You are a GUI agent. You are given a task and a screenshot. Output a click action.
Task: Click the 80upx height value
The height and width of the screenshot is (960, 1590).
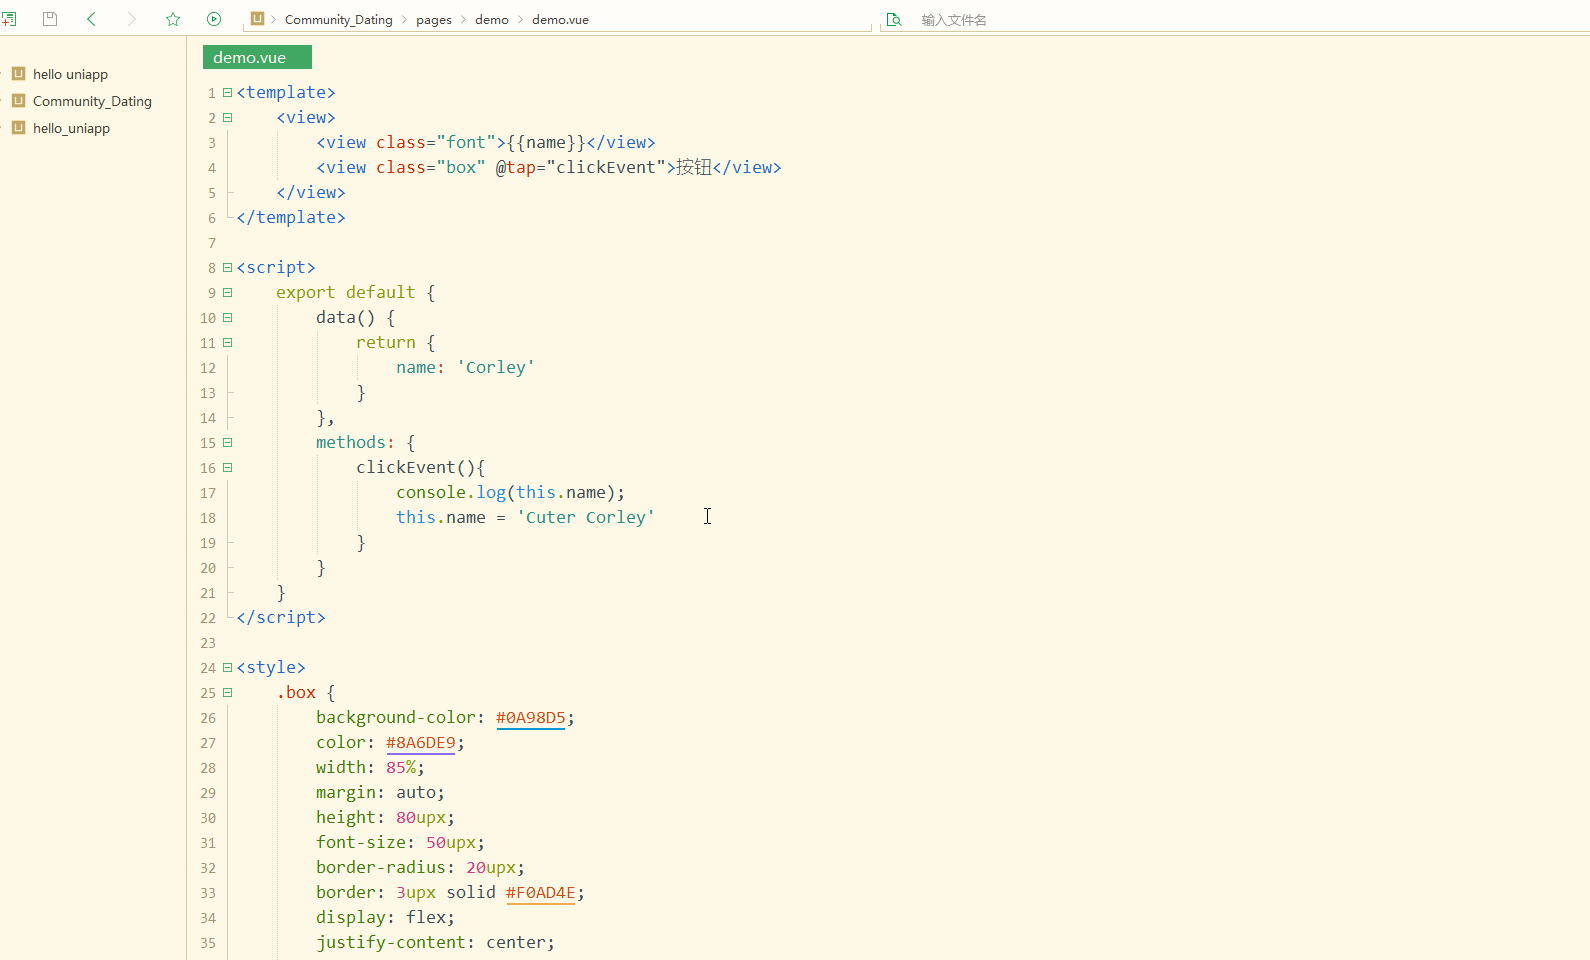pyautogui.click(x=421, y=817)
